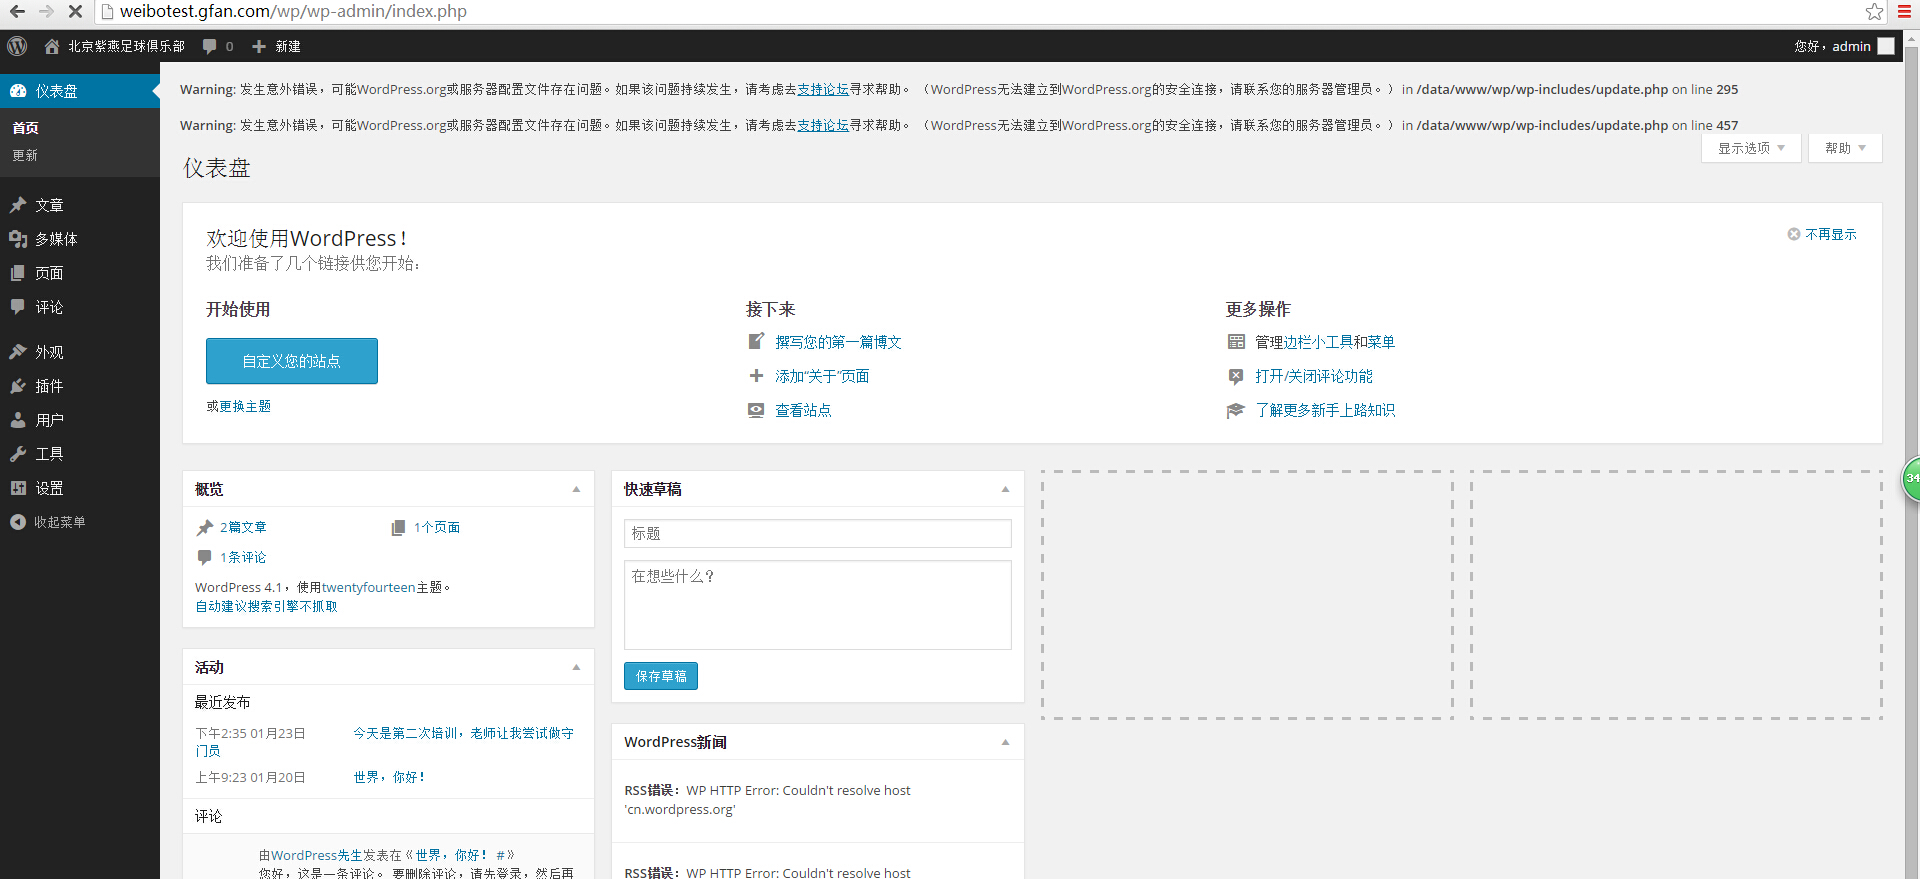This screenshot has height=879, width=1920.
Task: Click the 自定义您的站点 button
Action: pos(292,361)
